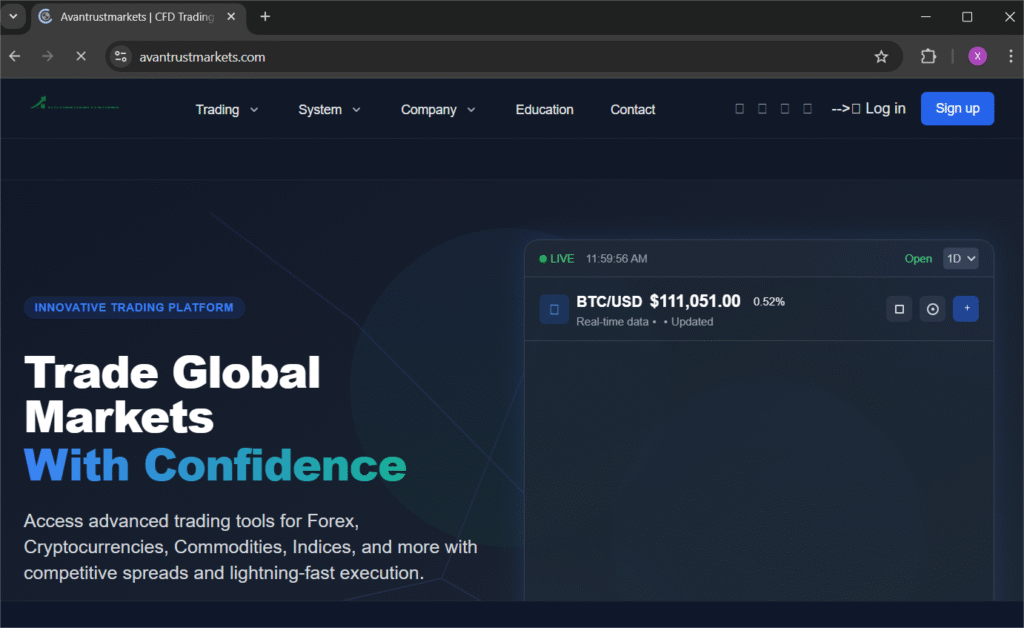Open the browser profile avatar icon

tap(977, 57)
